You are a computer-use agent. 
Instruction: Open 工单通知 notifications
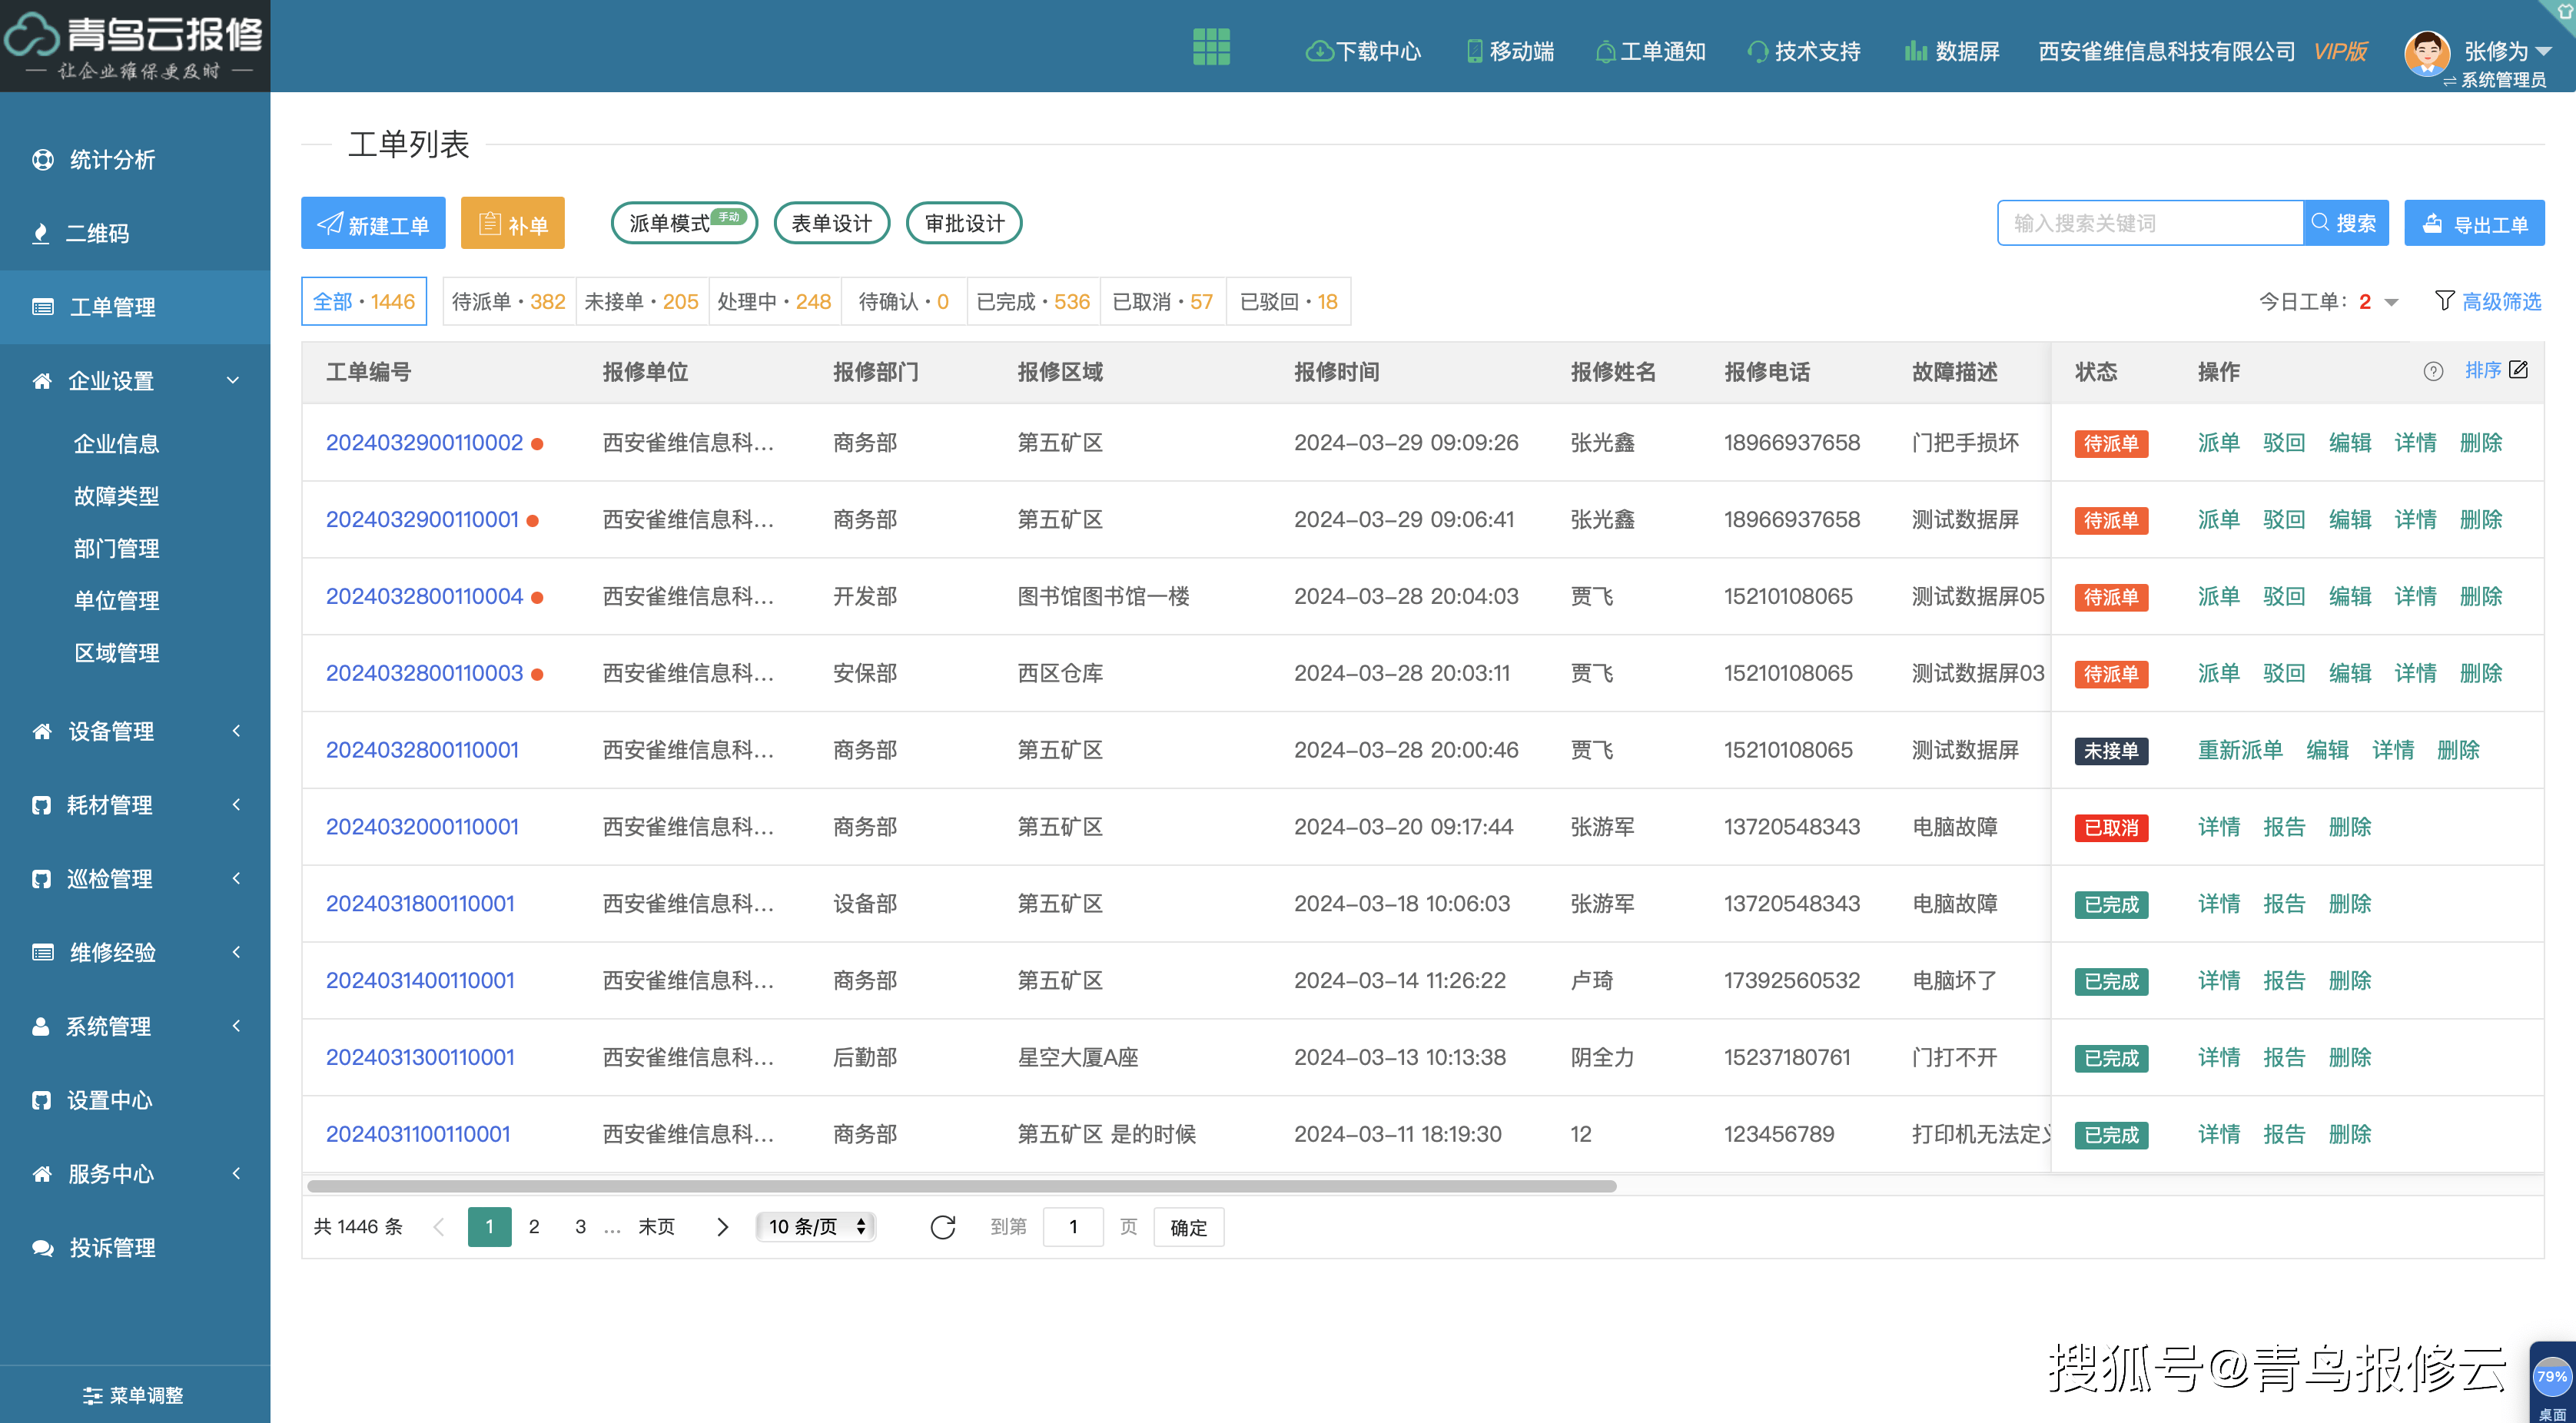[x=1650, y=51]
